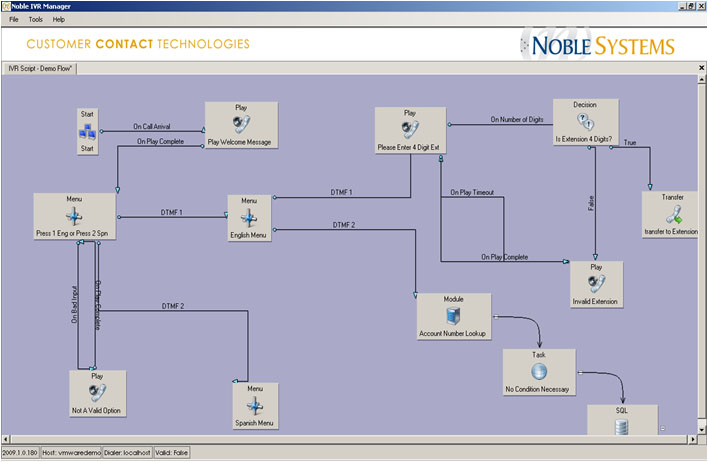
Task: Click the On Bad Input vertical label
Action: 74,304
